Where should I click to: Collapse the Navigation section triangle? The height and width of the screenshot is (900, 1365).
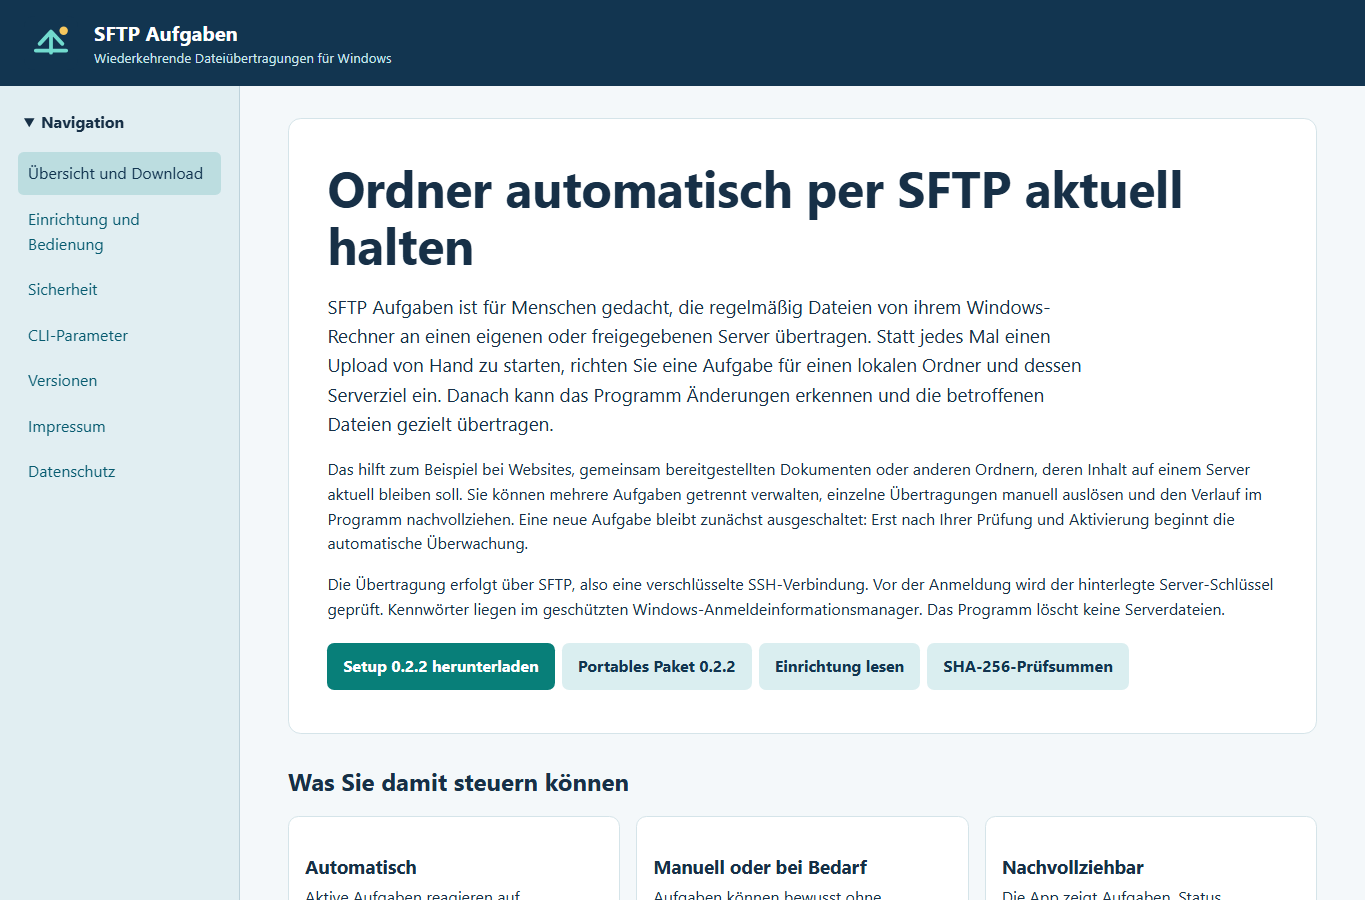point(30,122)
